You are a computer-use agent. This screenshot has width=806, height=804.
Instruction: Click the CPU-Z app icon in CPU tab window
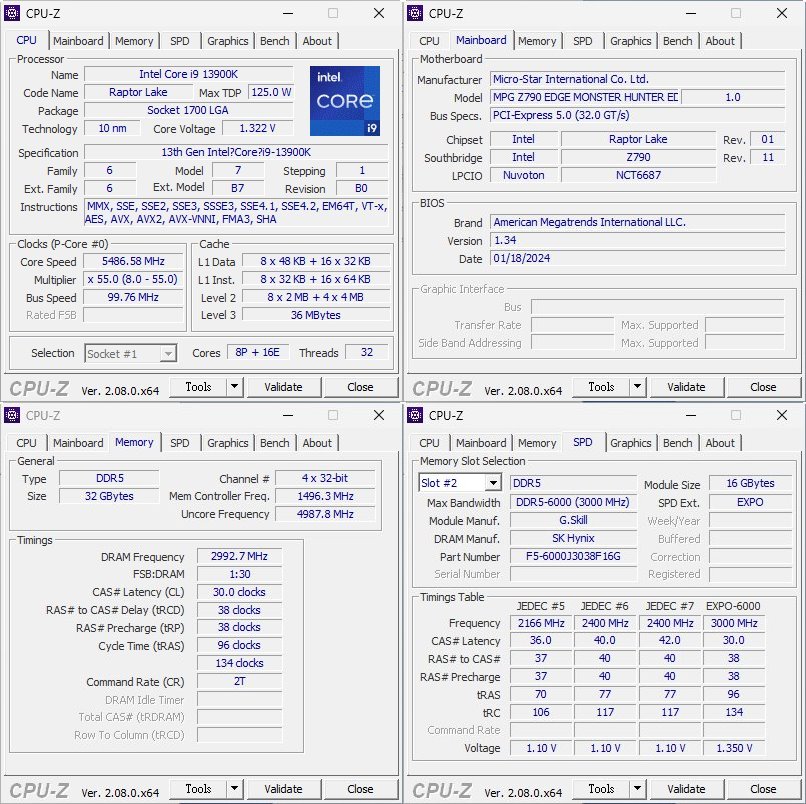(x=12, y=13)
